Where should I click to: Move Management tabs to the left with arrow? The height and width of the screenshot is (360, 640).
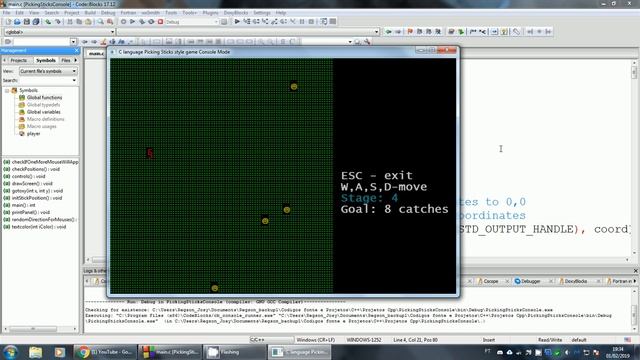point(4,60)
